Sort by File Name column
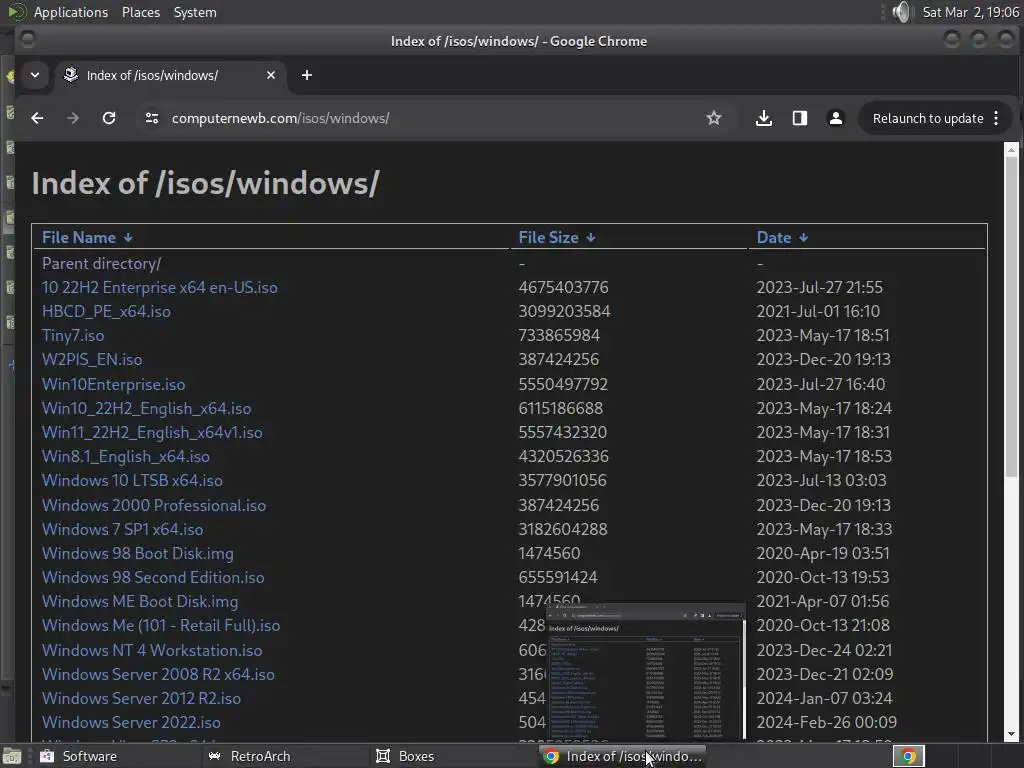 point(88,238)
